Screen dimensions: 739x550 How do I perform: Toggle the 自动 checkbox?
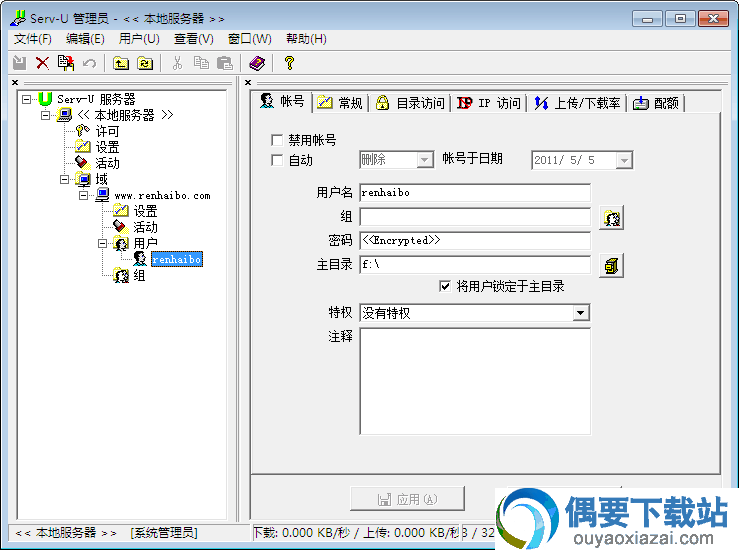(277, 160)
